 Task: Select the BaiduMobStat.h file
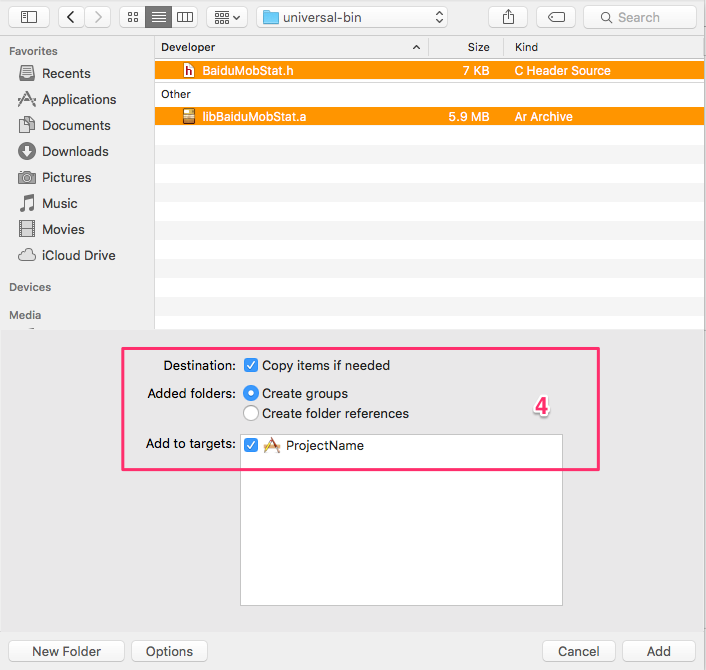pyautogui.click(x=430, y=71)
